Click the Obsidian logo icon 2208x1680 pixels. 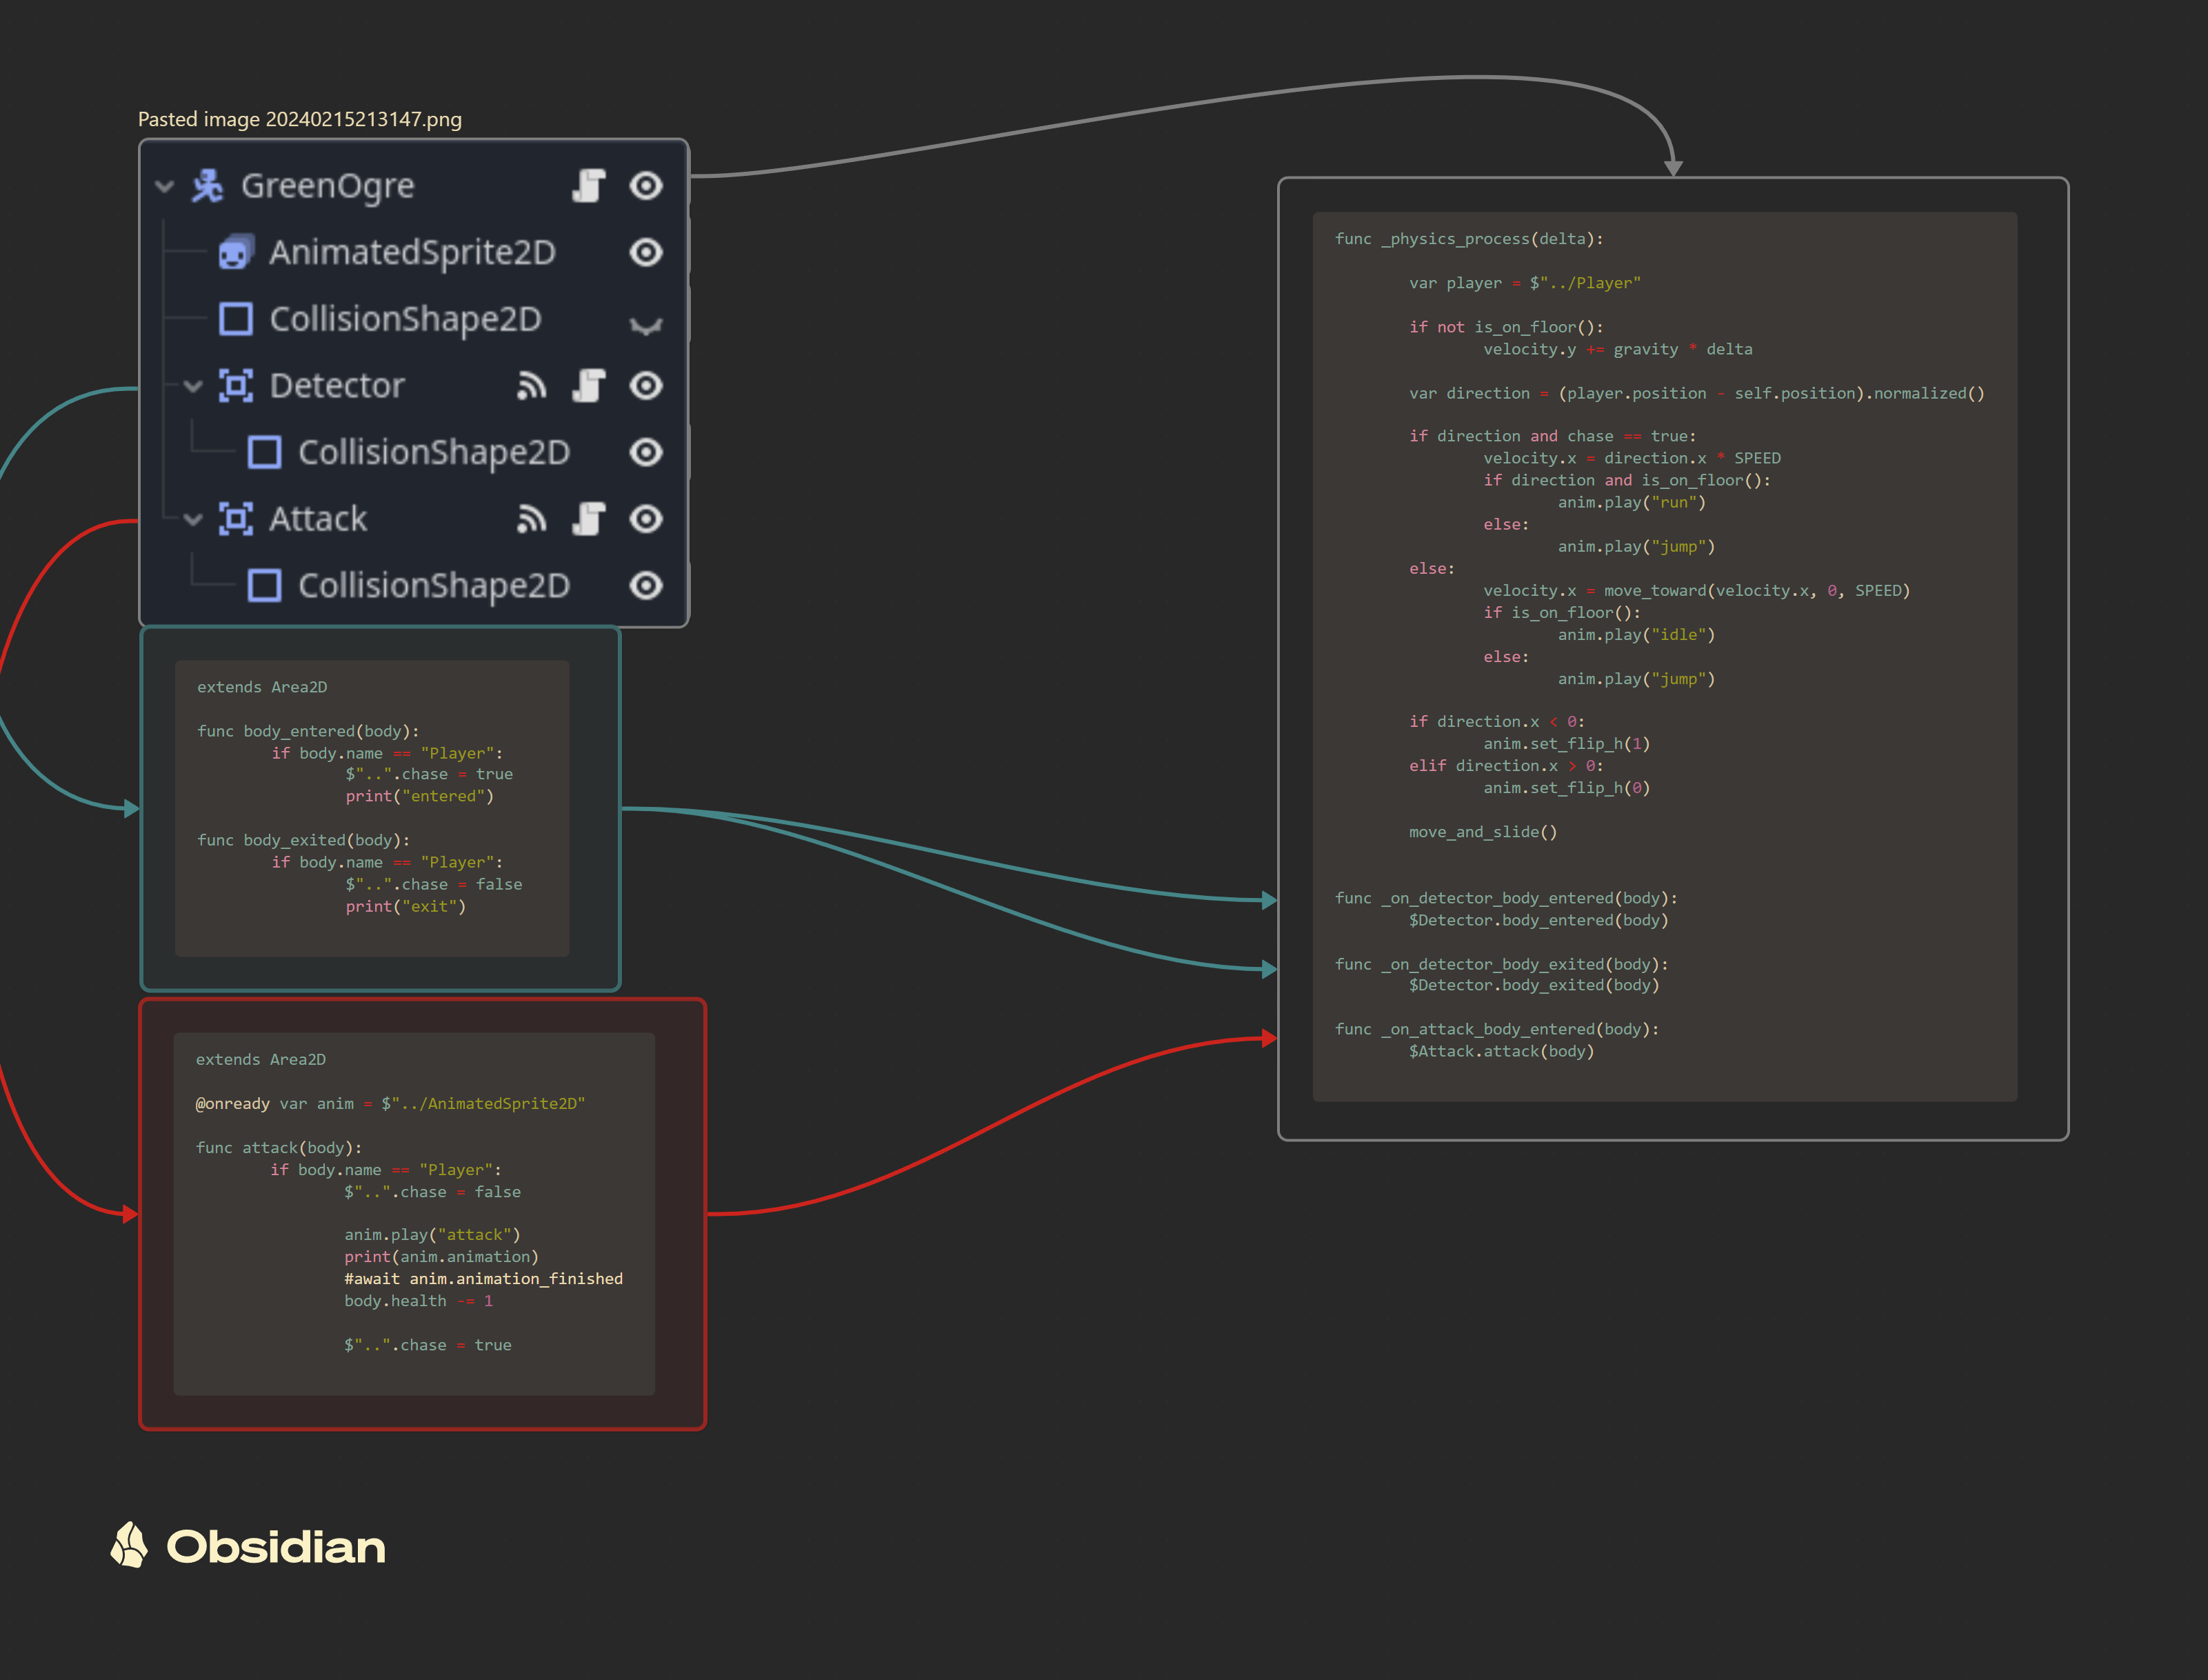click(129, 1545)
